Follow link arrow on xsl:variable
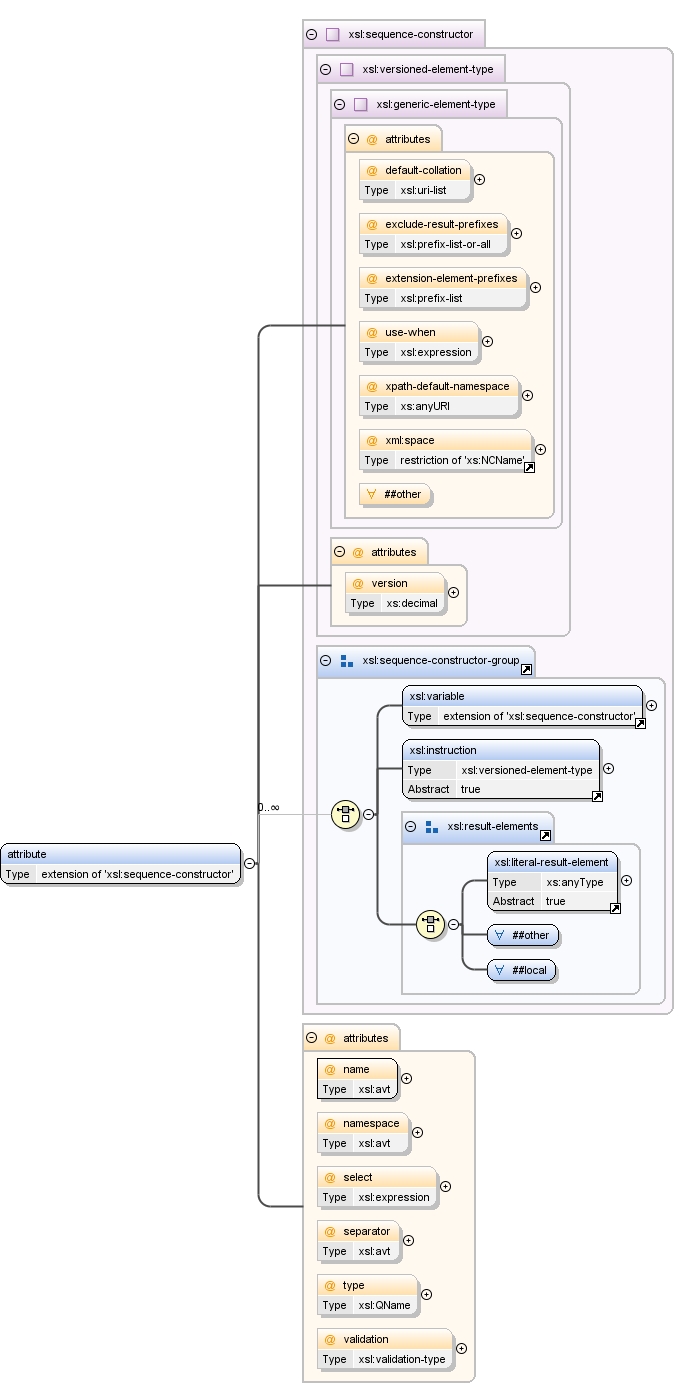 pyautogui.click(x=640, y=723)
